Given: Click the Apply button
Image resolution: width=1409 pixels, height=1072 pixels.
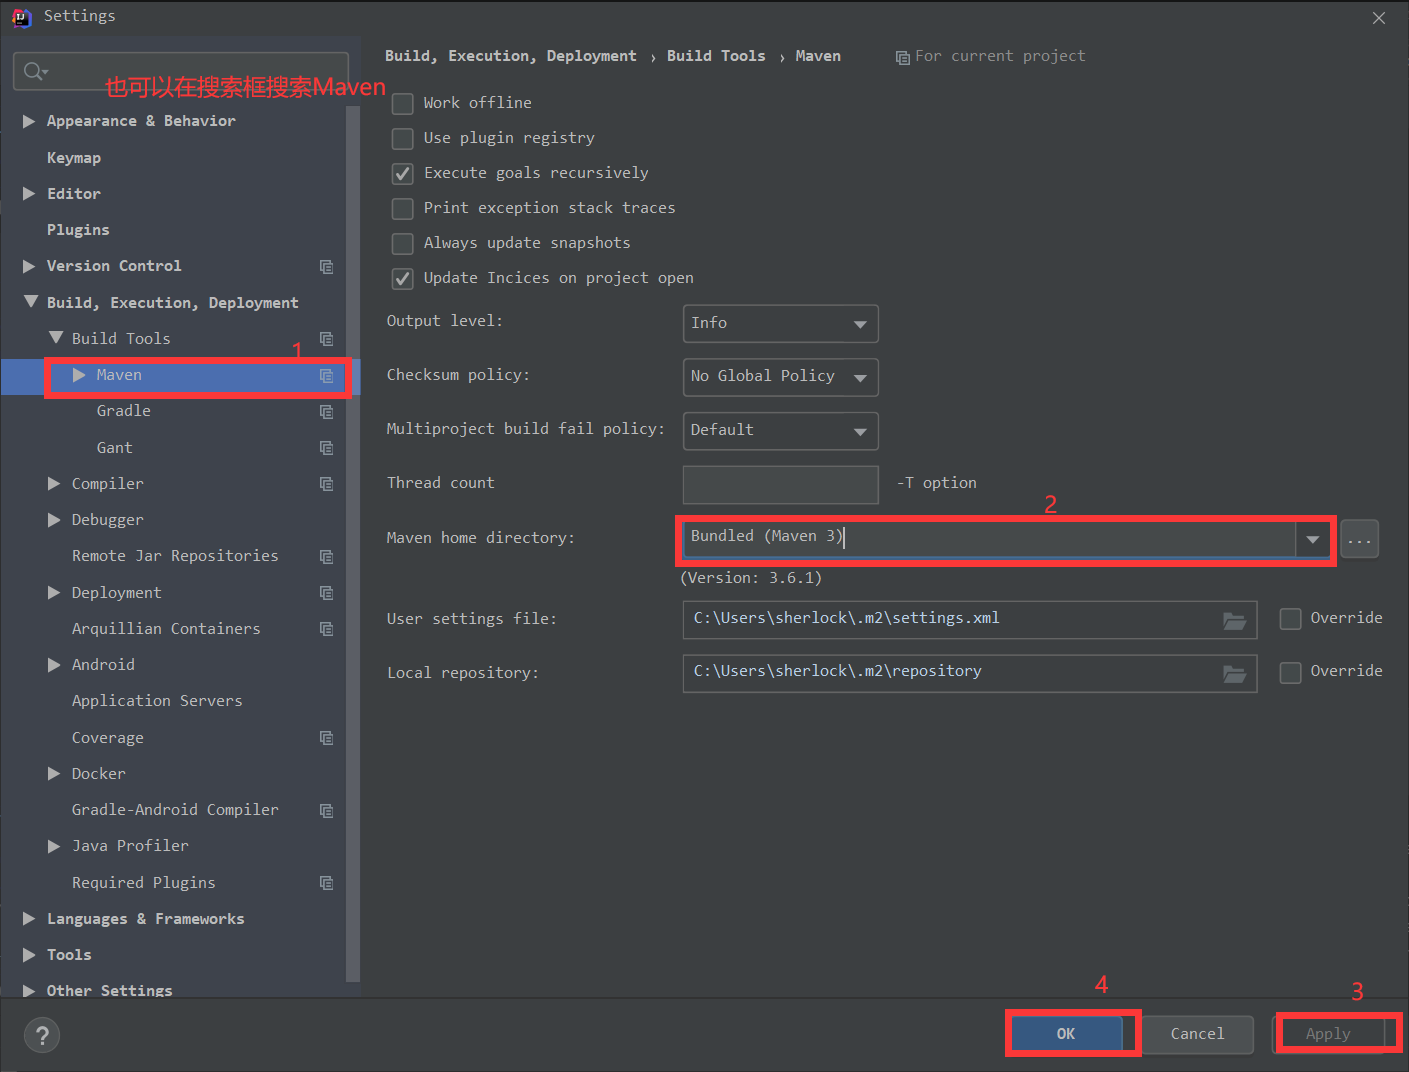Looking at the screenshot, I should [x=1328, y=1034].
